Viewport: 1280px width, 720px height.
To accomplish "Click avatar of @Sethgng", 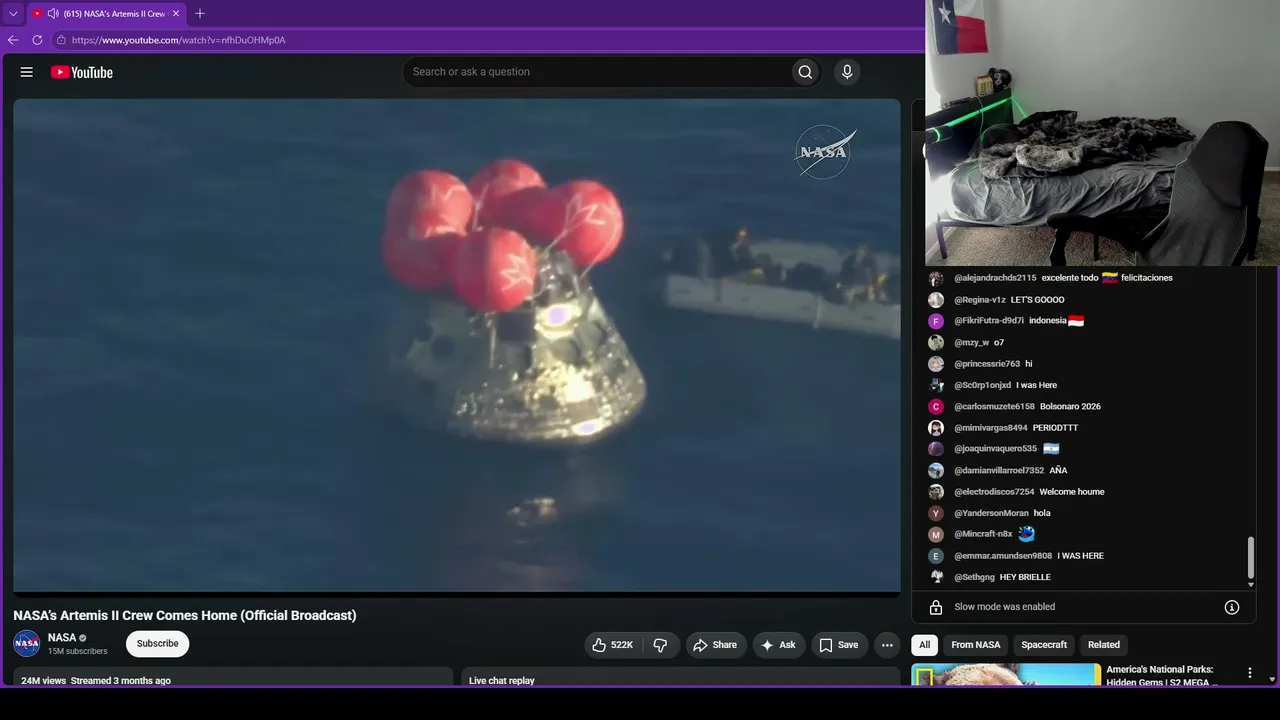I will click(x=936, y=577).
